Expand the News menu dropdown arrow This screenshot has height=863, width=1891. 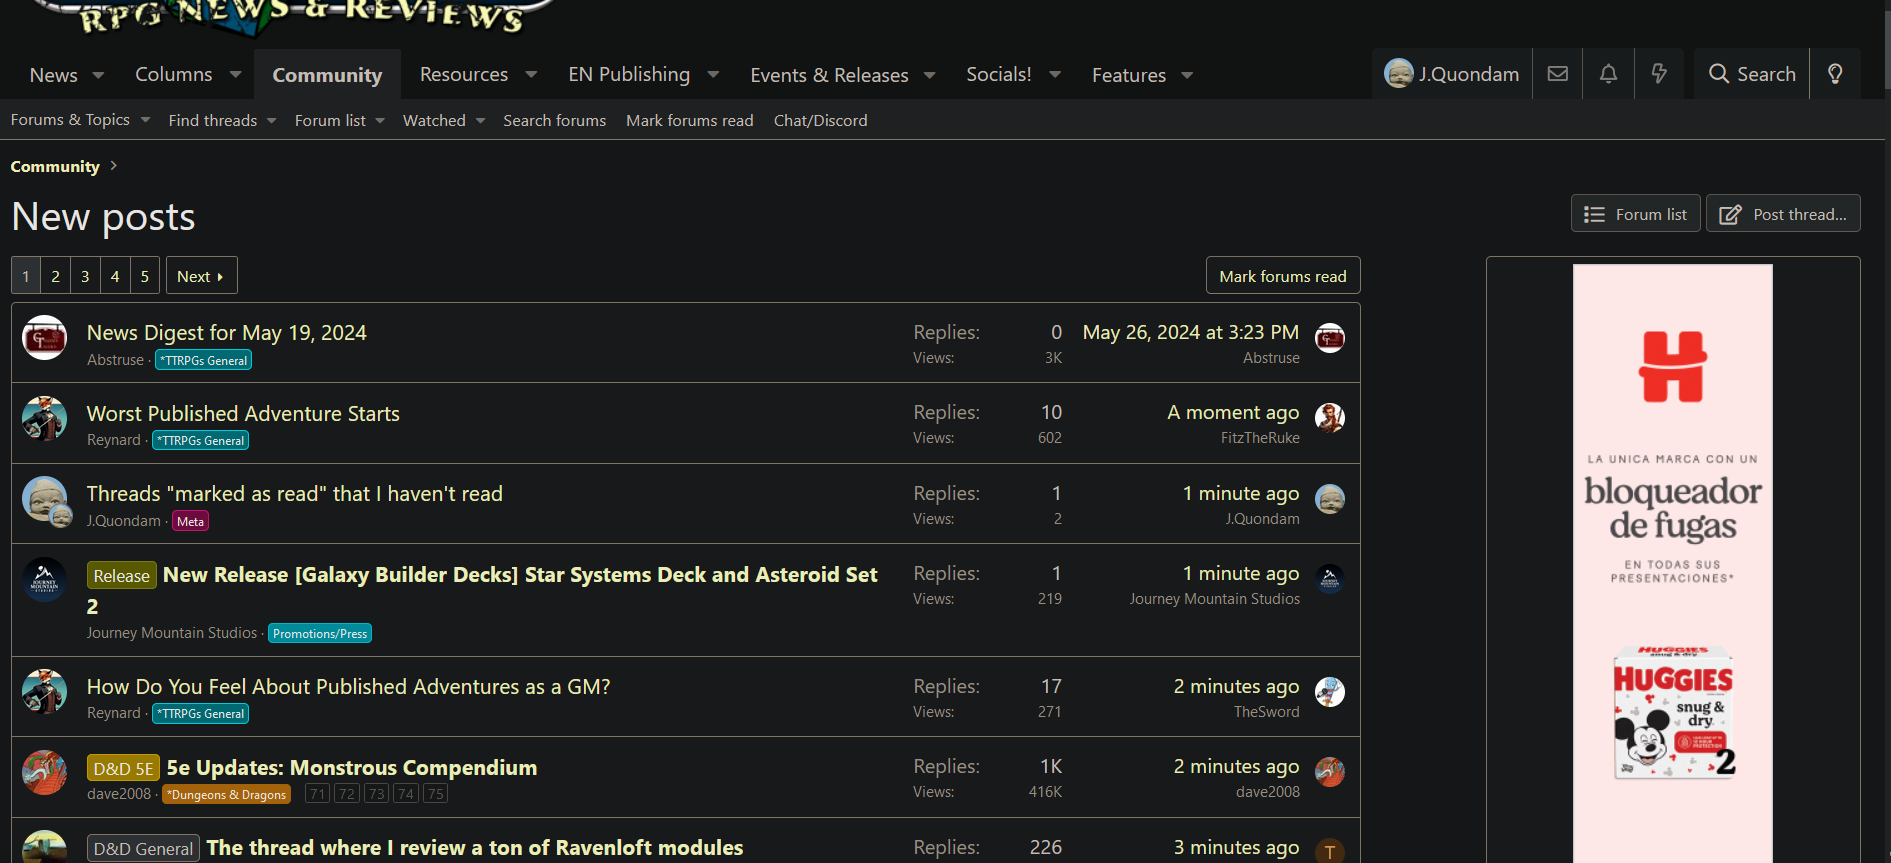coord(98,76)
